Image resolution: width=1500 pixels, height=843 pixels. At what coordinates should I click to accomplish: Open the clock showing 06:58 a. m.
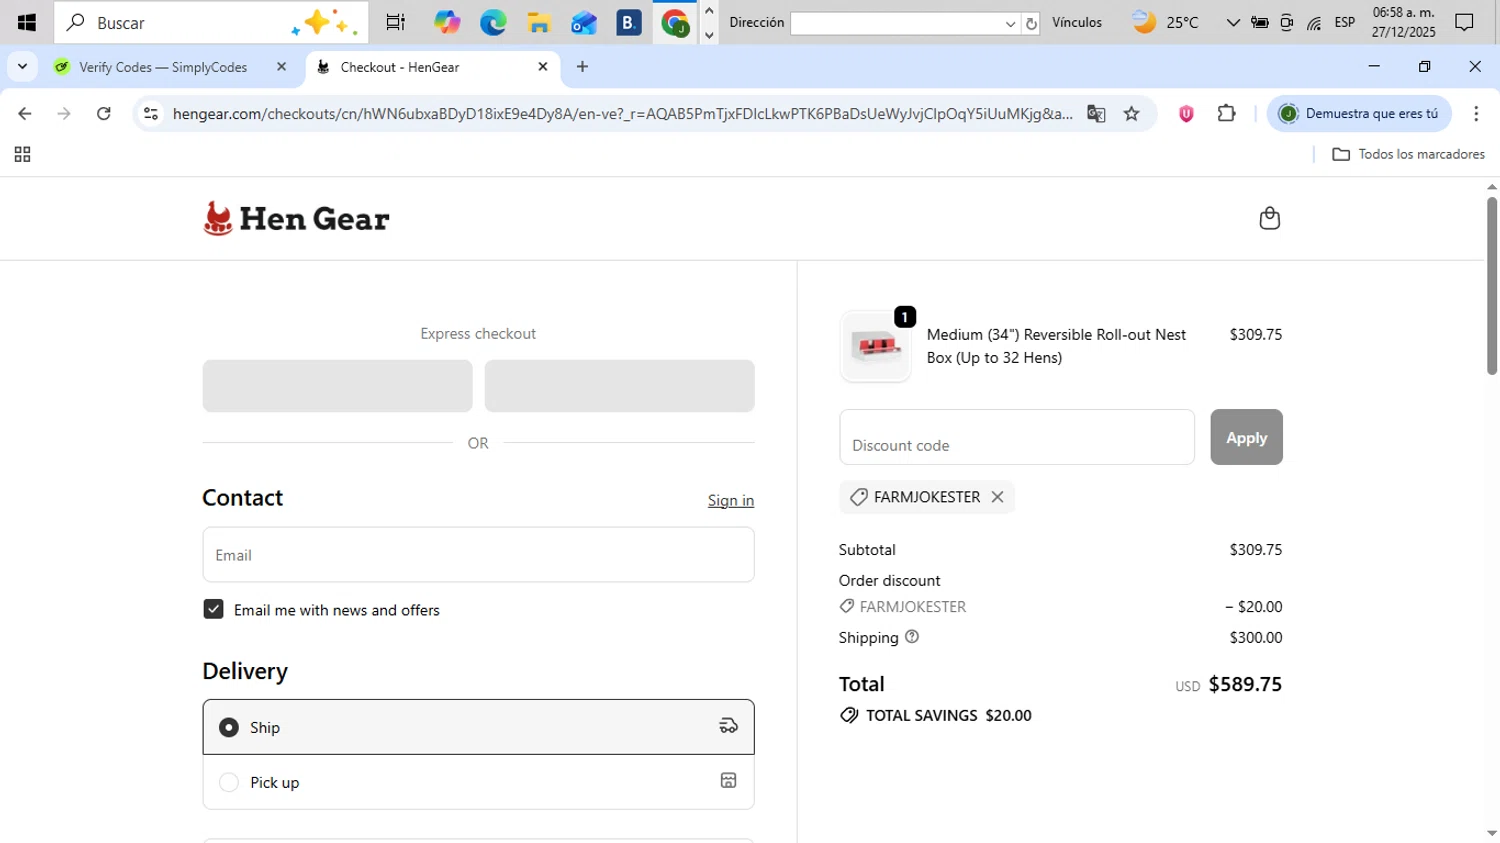1403,22
